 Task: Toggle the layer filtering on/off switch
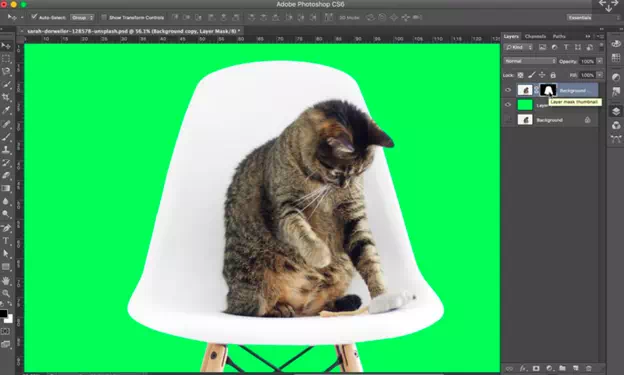coord(601,47)
